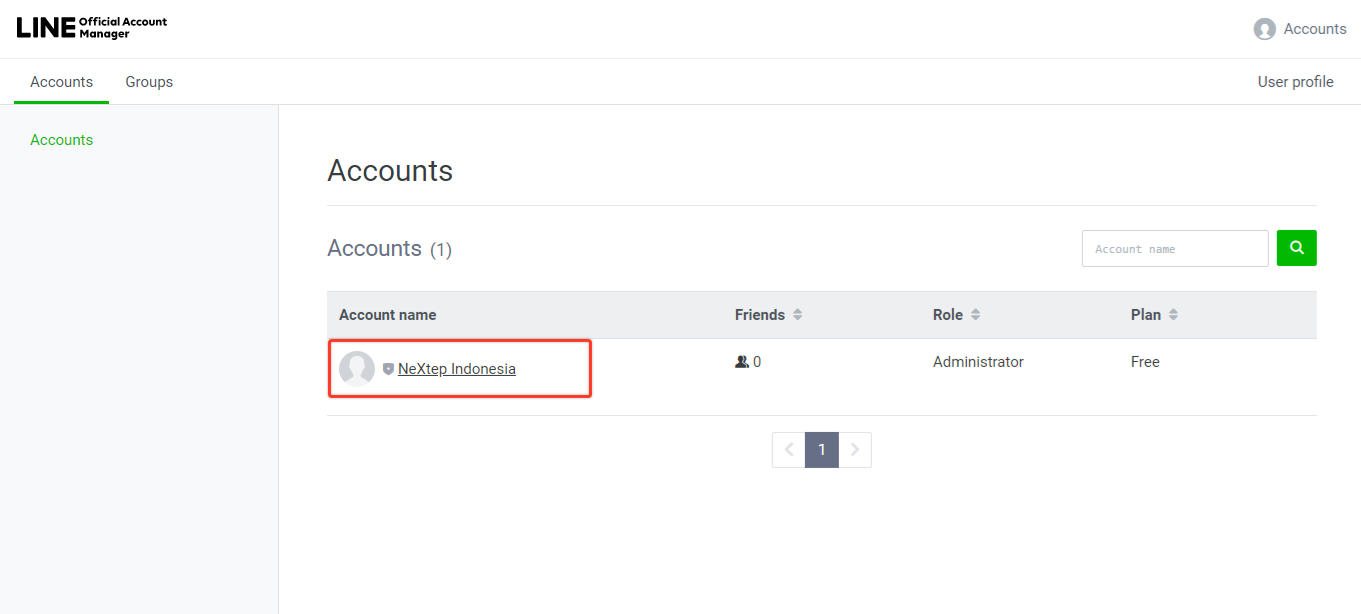
Task: Click the Free plan cell
Action: pos(1145,362)
